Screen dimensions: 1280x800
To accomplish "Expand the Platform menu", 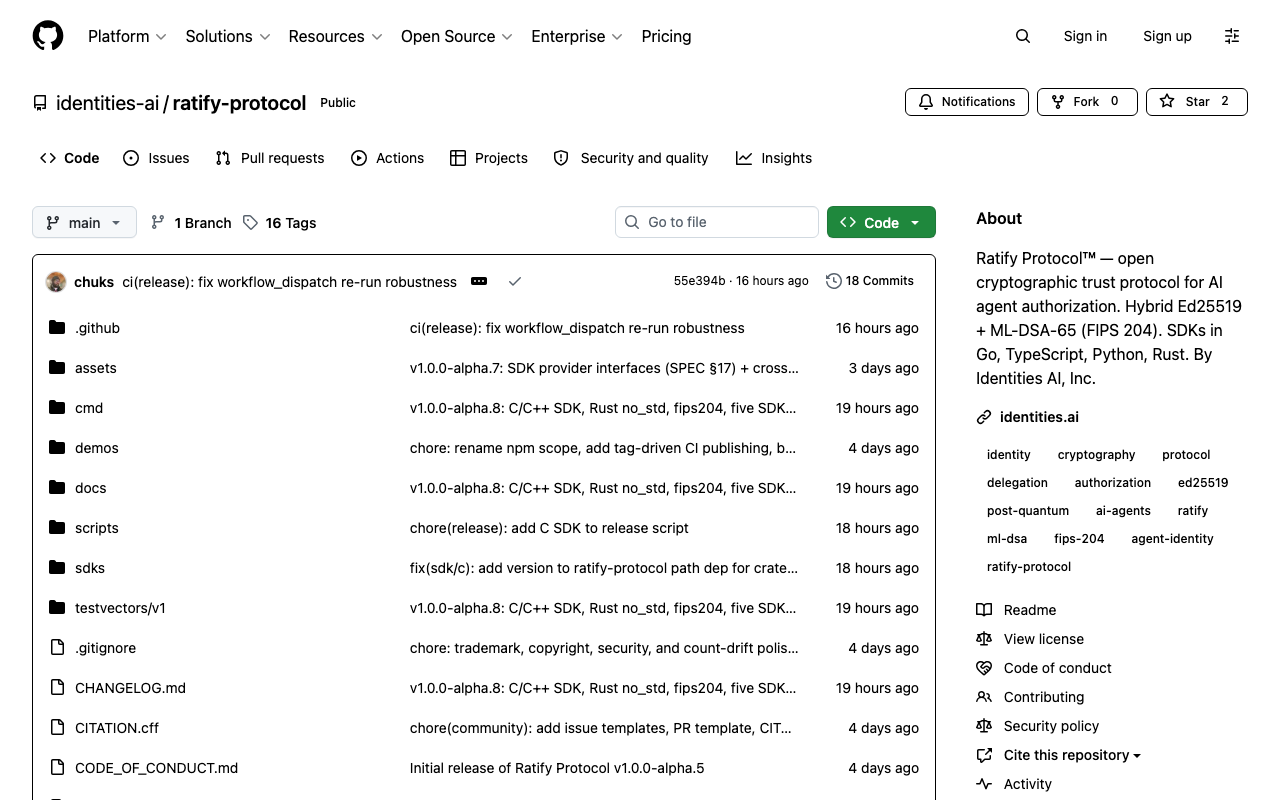I will pos(127,36).
